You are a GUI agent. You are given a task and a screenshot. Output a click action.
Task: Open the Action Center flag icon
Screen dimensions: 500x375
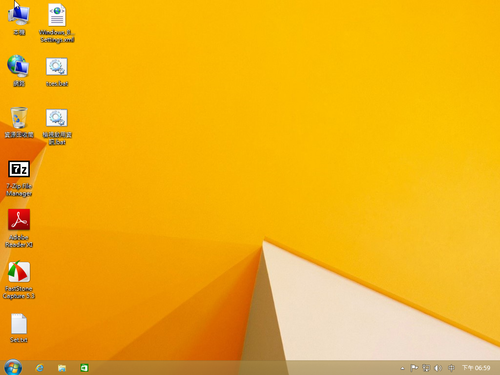414,368
